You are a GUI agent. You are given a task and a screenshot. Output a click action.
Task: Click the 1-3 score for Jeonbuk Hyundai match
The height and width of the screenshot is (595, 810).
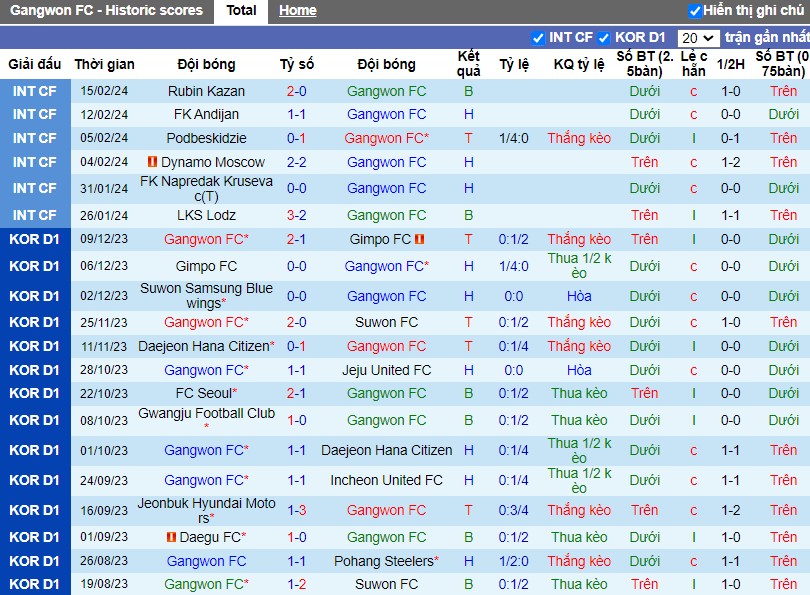coord(297,510)
